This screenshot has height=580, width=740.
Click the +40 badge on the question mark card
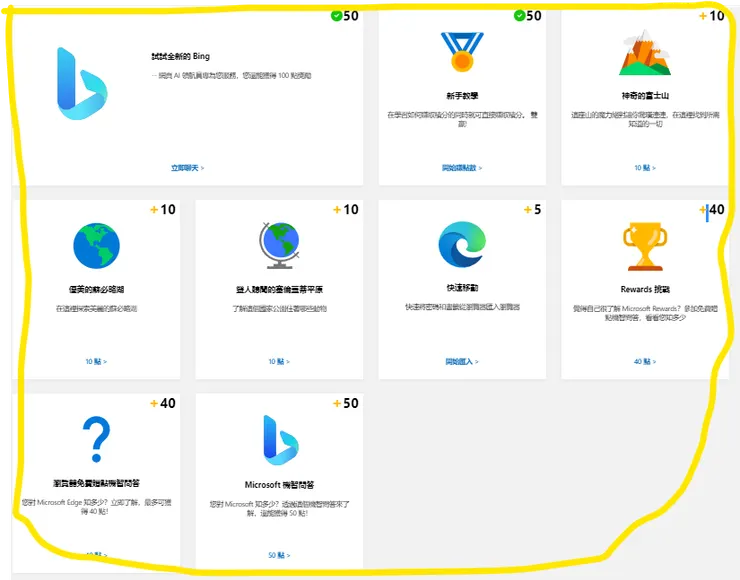(162, 403)
